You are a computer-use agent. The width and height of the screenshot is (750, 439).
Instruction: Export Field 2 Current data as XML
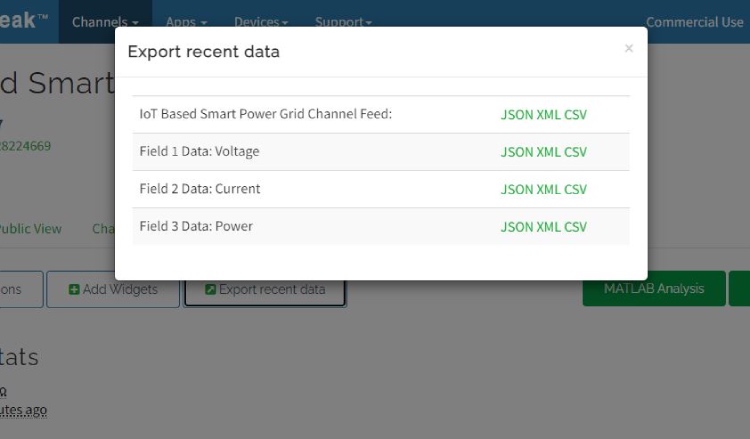coord(548,189)
